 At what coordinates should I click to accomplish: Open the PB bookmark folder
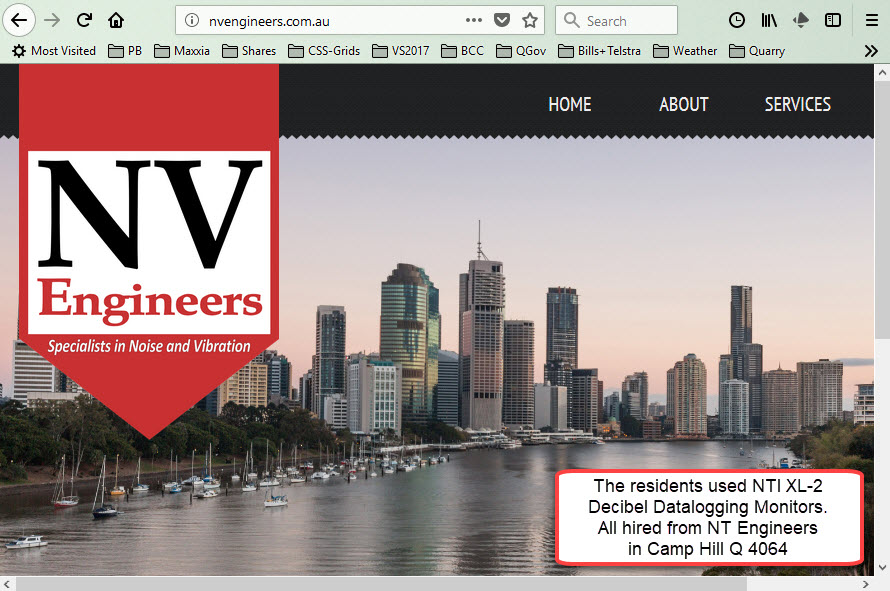[125, 51]
